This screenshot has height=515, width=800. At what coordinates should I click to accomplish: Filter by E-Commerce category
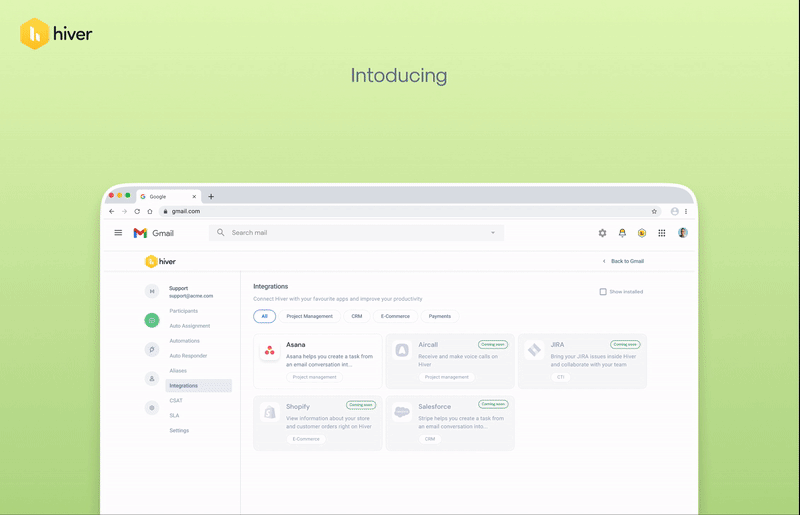tap(395, 316)
